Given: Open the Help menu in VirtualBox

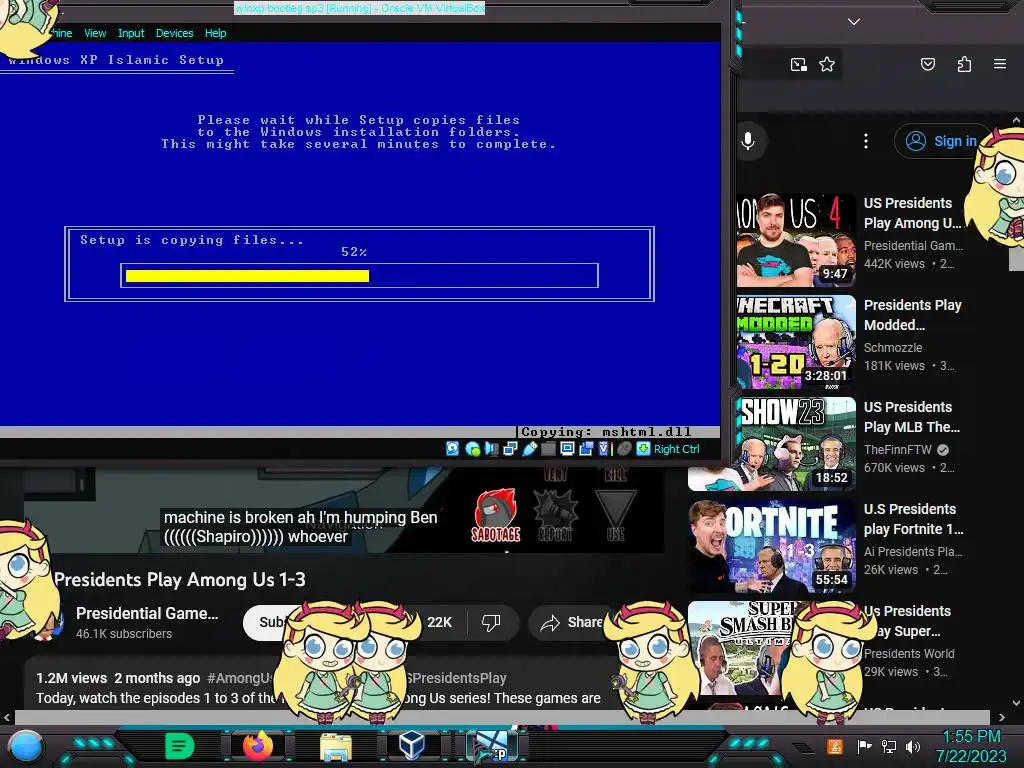Looking at the screenshot, I should point(216,33).
